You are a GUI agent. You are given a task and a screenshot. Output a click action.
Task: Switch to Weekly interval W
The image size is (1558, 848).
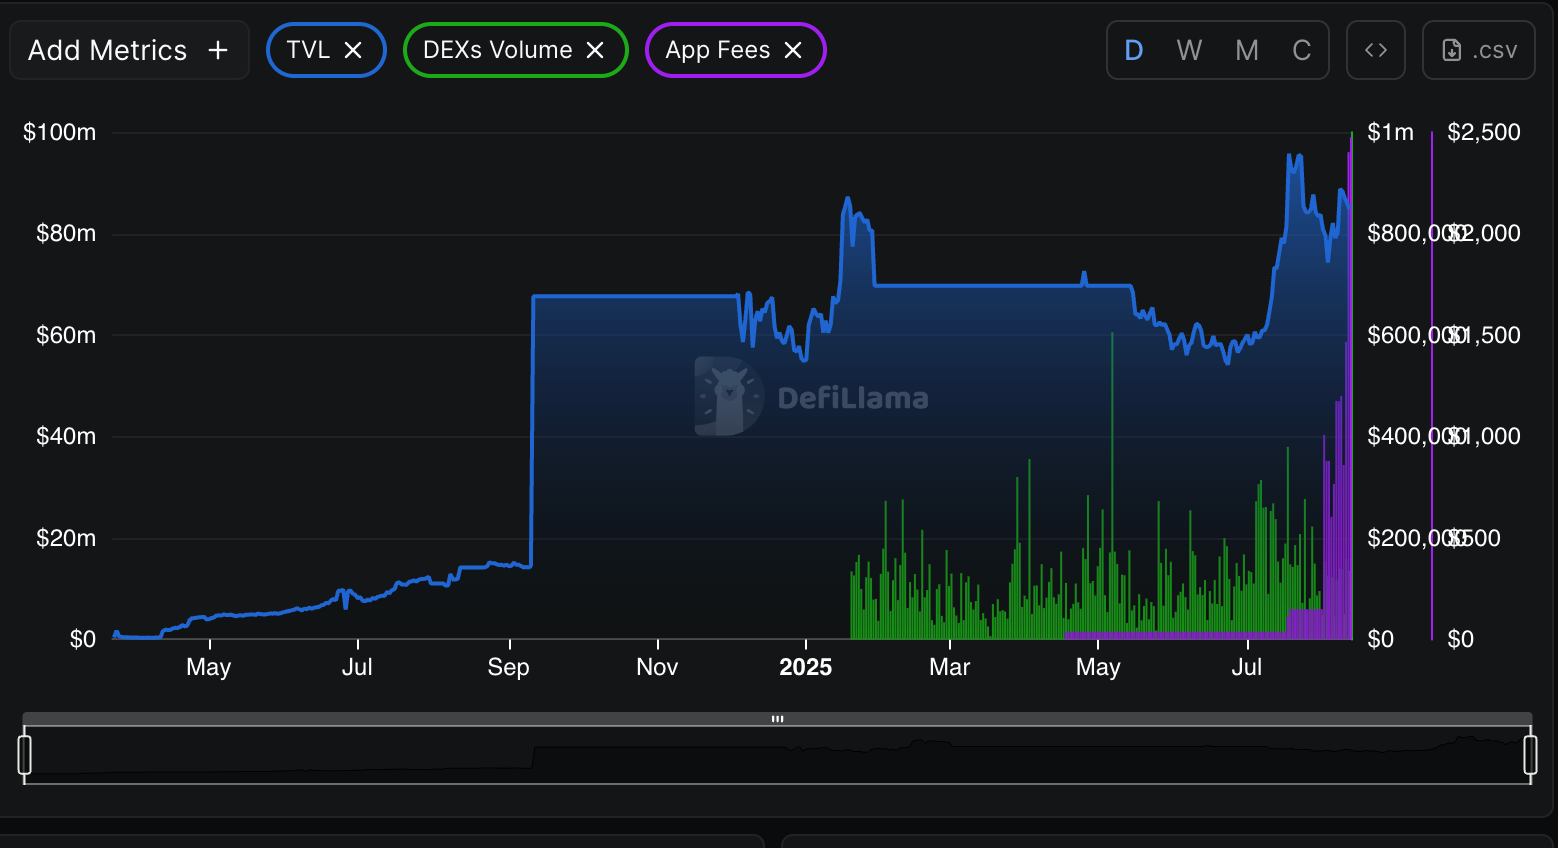click(x=1189, y=50)
